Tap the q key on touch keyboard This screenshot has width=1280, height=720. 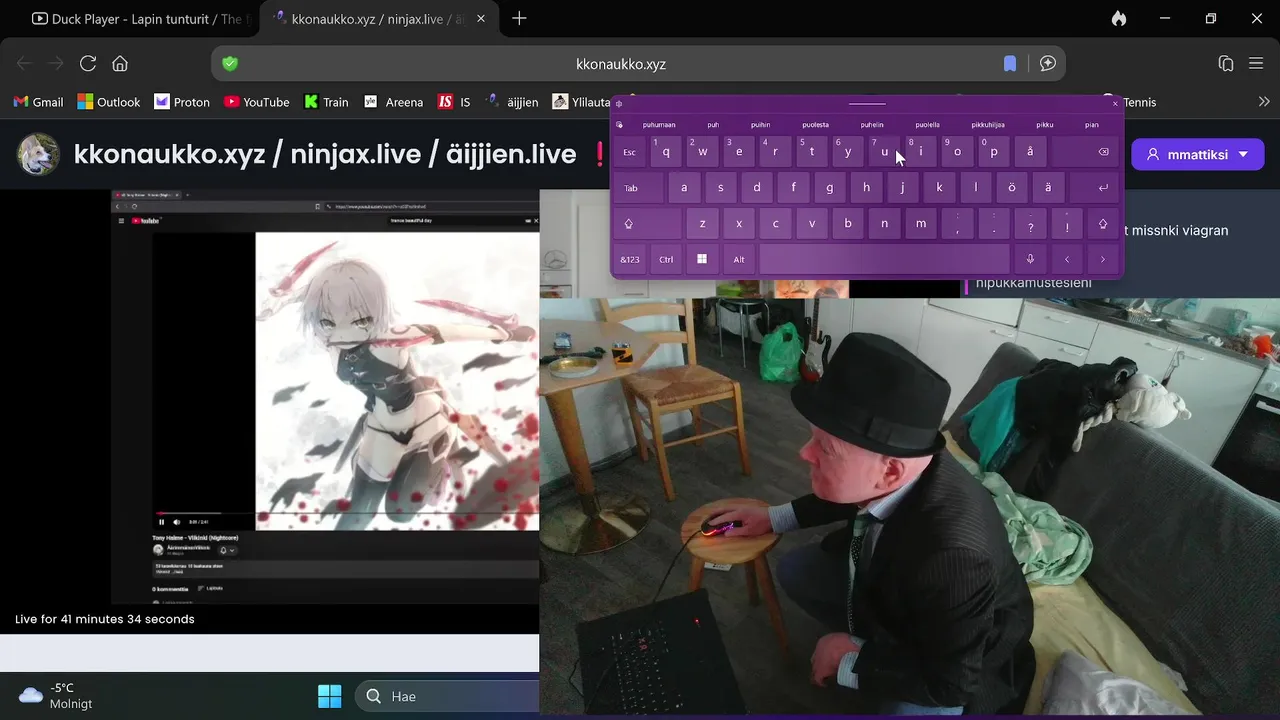pyautogui.click(x=666, y=152)
